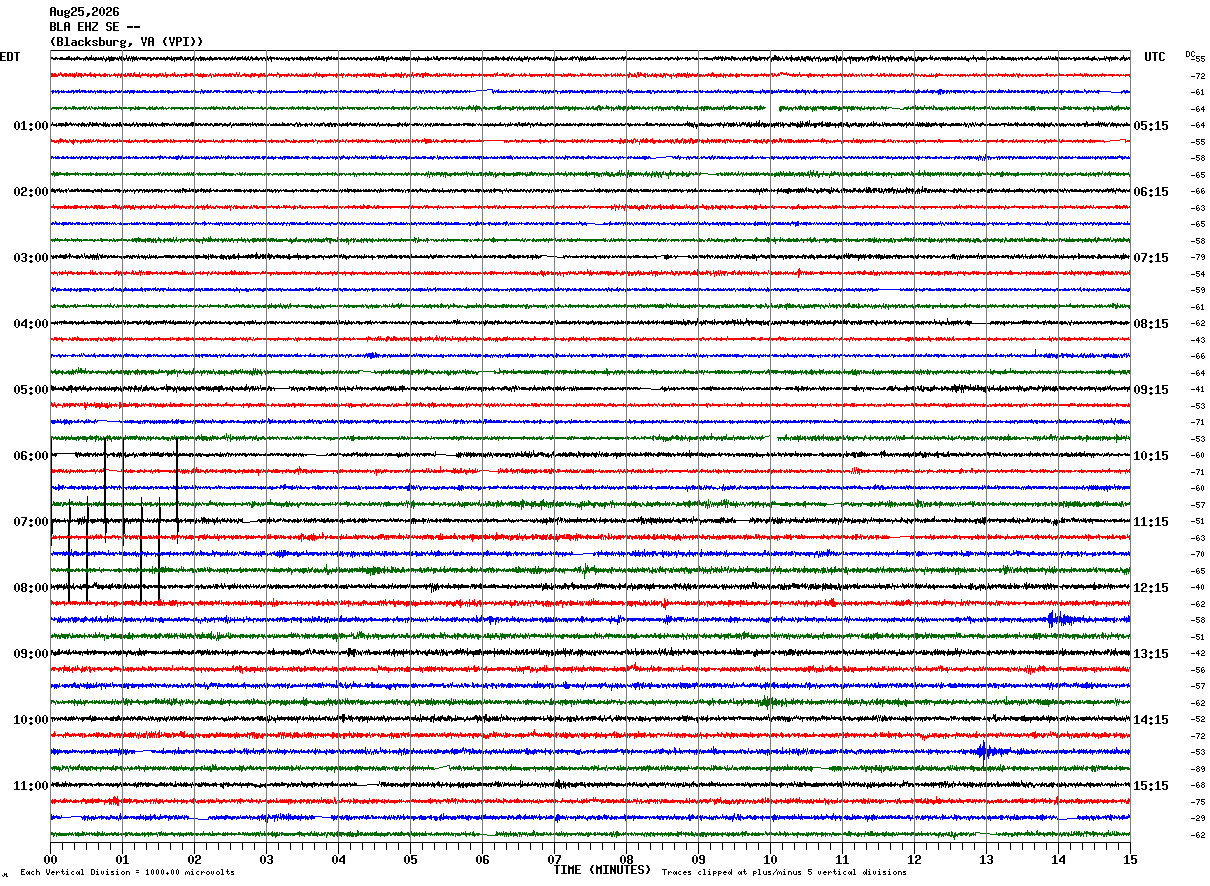Click minute tick label "07" on time axis

click(x=554, y=859)
